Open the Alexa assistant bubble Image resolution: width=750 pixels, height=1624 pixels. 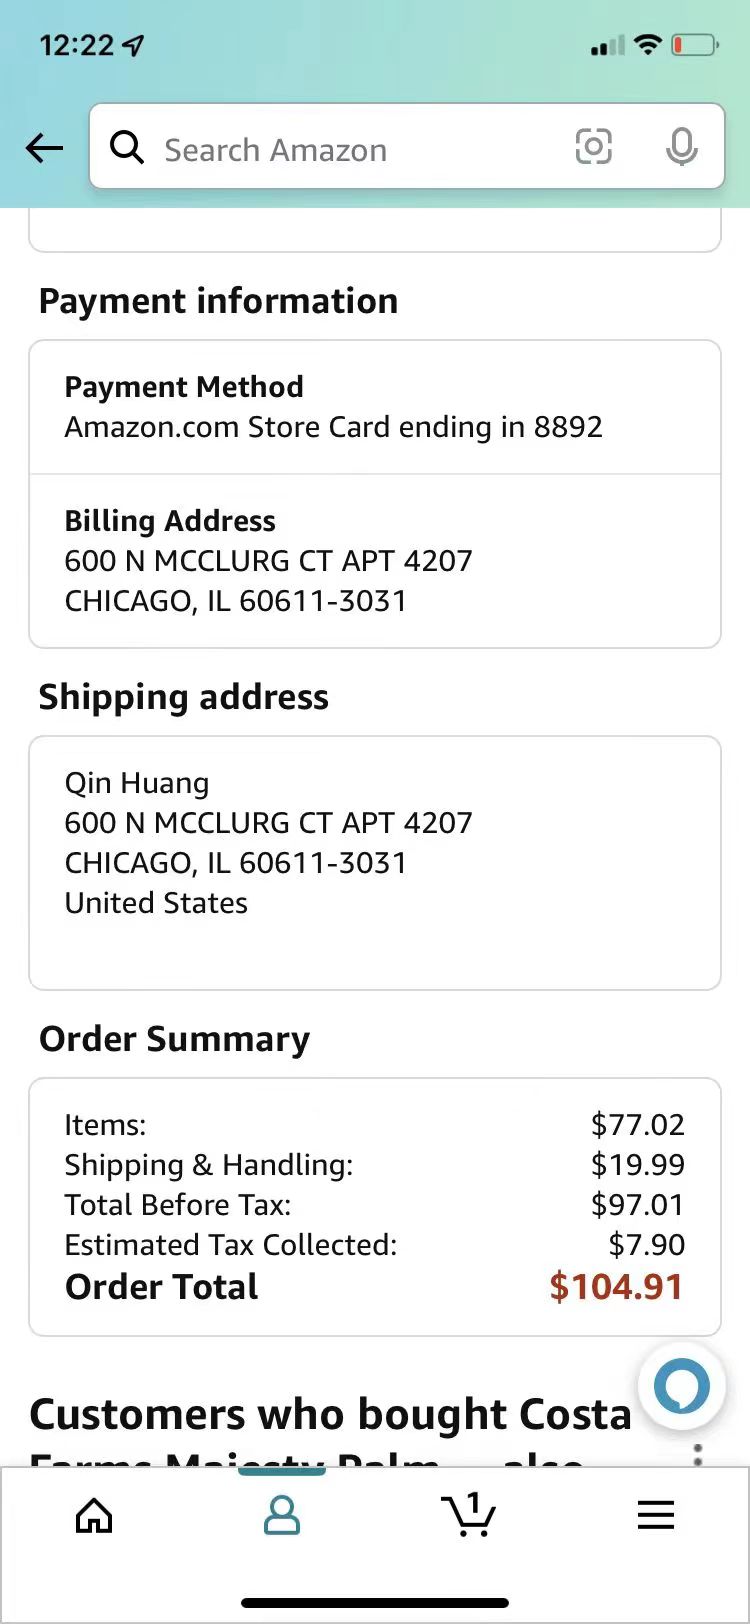pos(681,1387)
